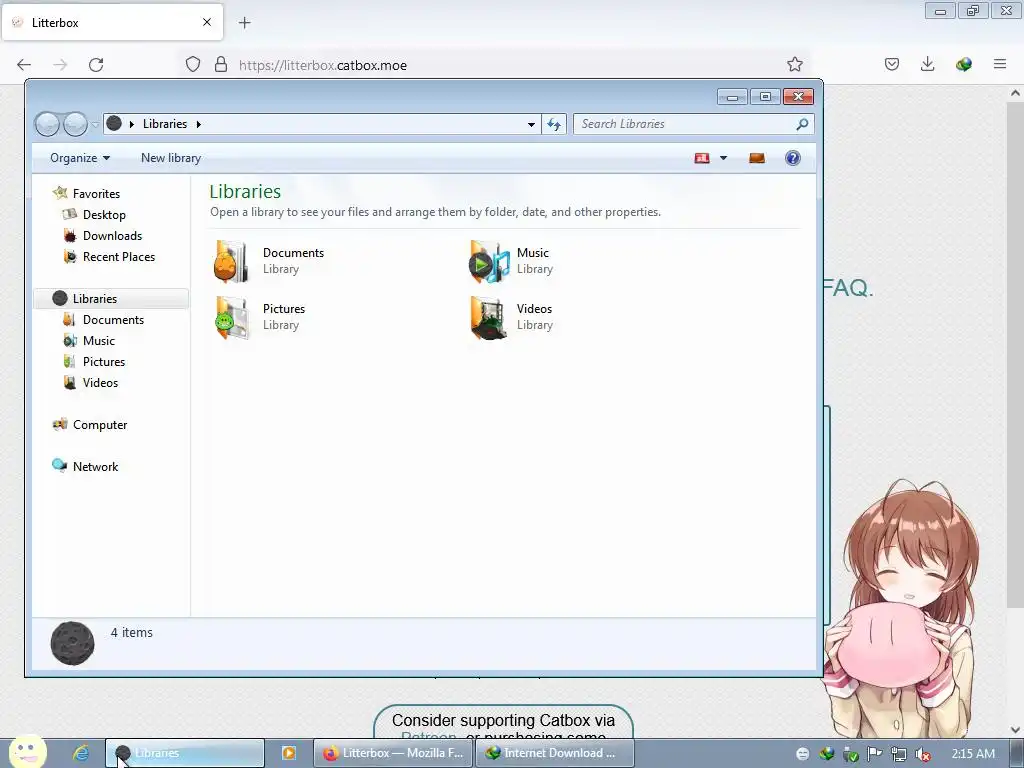Screen dimensions: 1024x768
Task: Toggle the preview pane icon
Action: coord(757,158)
